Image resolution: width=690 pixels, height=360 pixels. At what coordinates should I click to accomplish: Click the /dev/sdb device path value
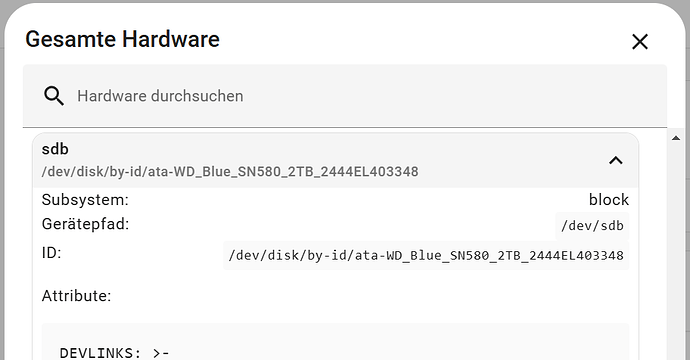(592, 226)
